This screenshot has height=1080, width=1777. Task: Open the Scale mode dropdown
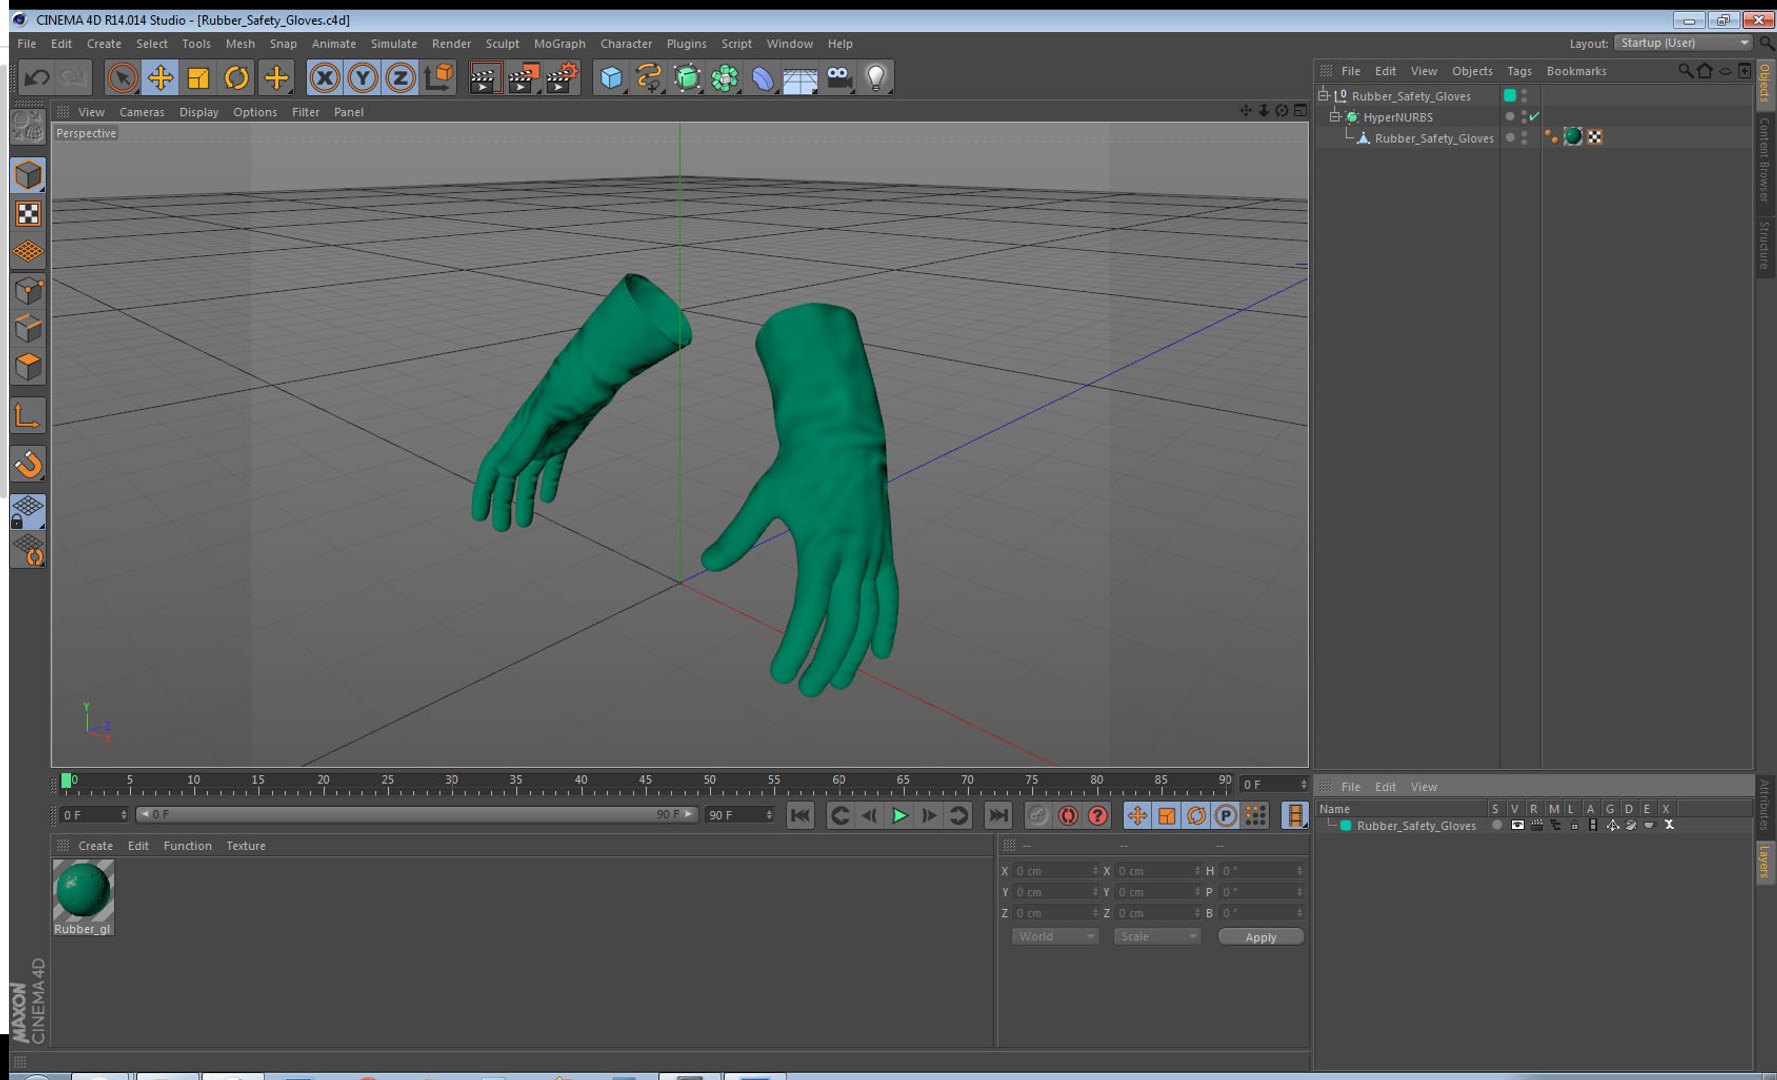click(x=1157, y=937)
